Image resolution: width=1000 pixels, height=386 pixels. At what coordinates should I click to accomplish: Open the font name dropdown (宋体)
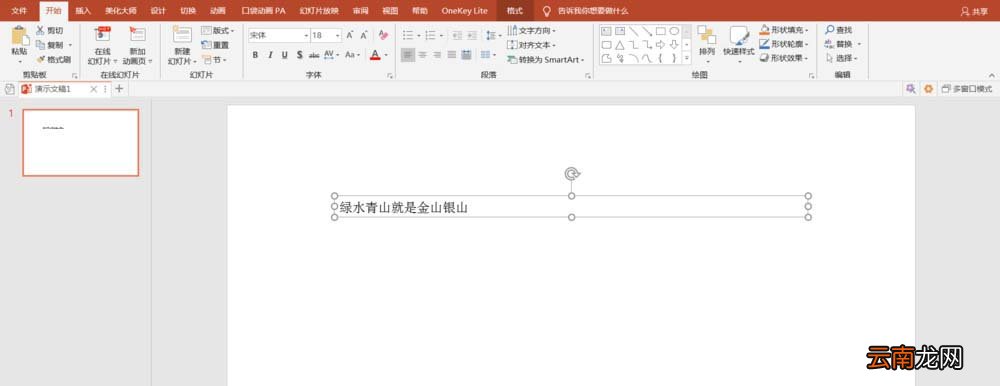tap(306, 36)
